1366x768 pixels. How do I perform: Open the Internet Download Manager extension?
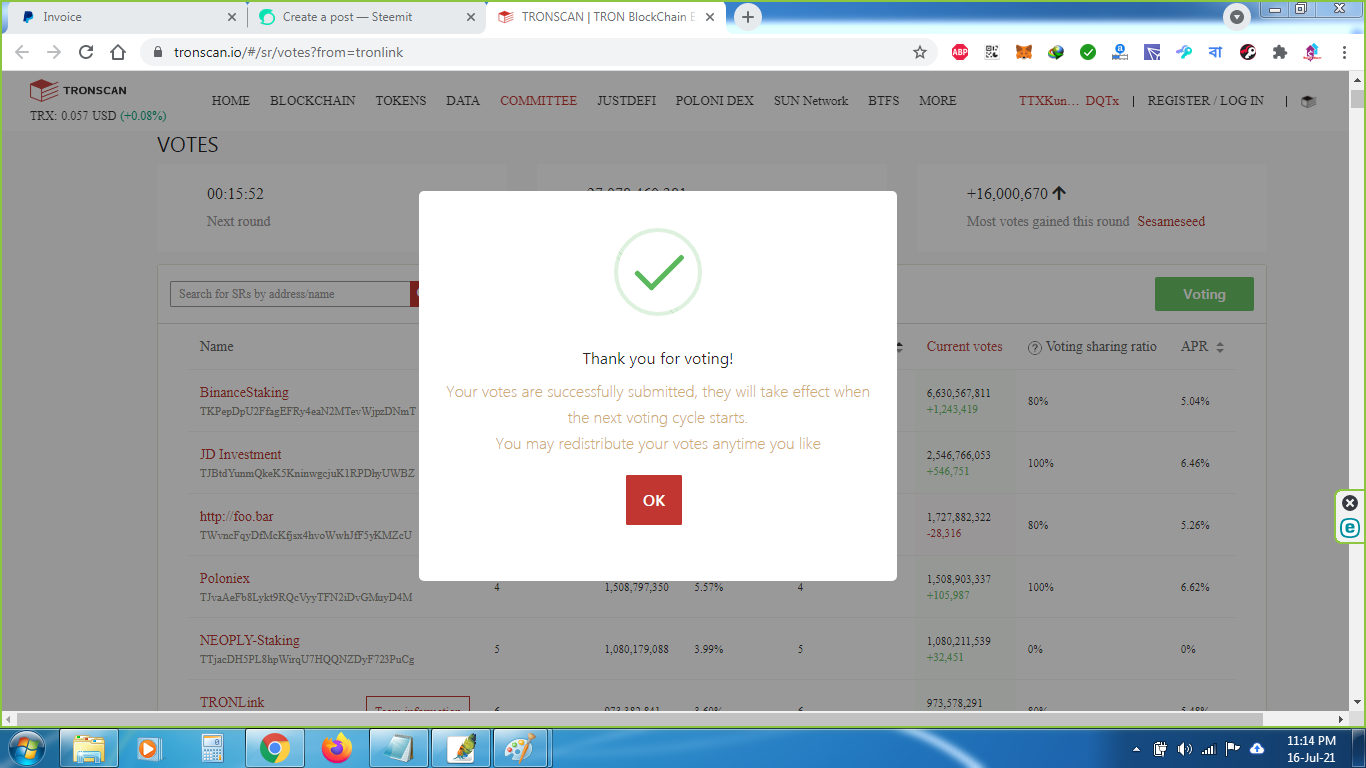1056,52
